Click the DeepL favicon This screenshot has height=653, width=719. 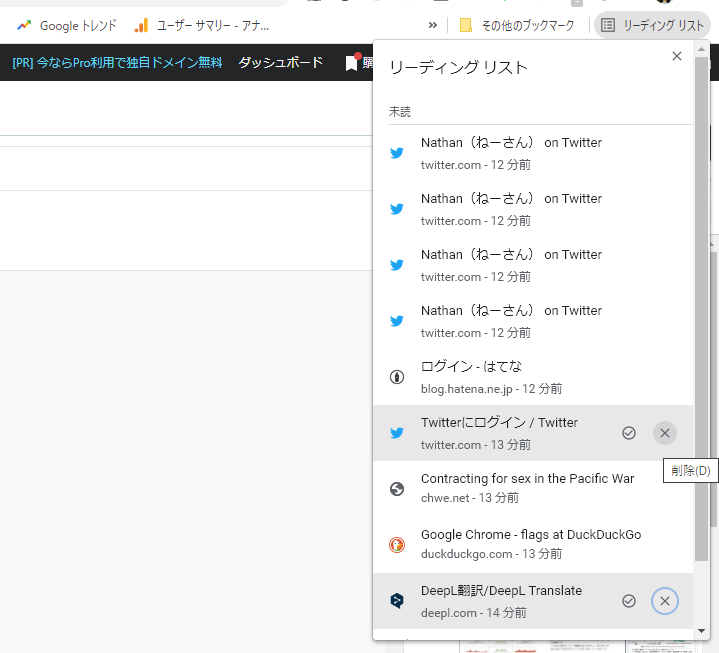tap(397, 601)
